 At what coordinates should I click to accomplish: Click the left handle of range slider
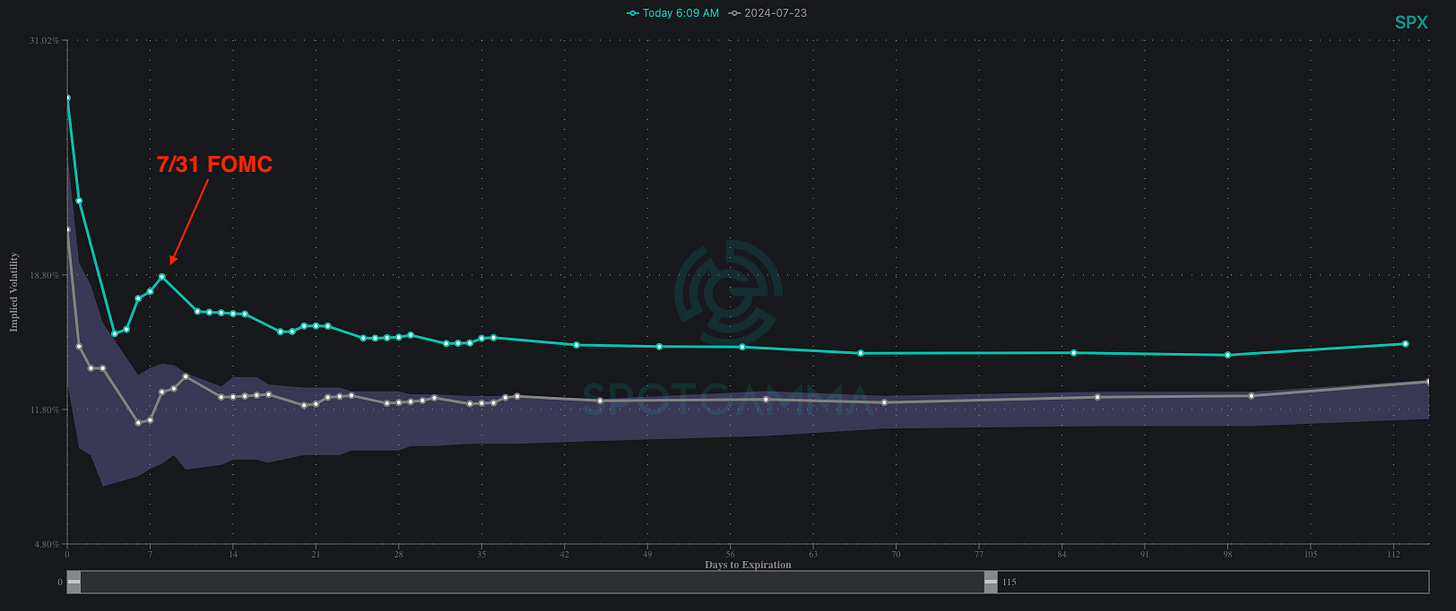coord(74,582)
